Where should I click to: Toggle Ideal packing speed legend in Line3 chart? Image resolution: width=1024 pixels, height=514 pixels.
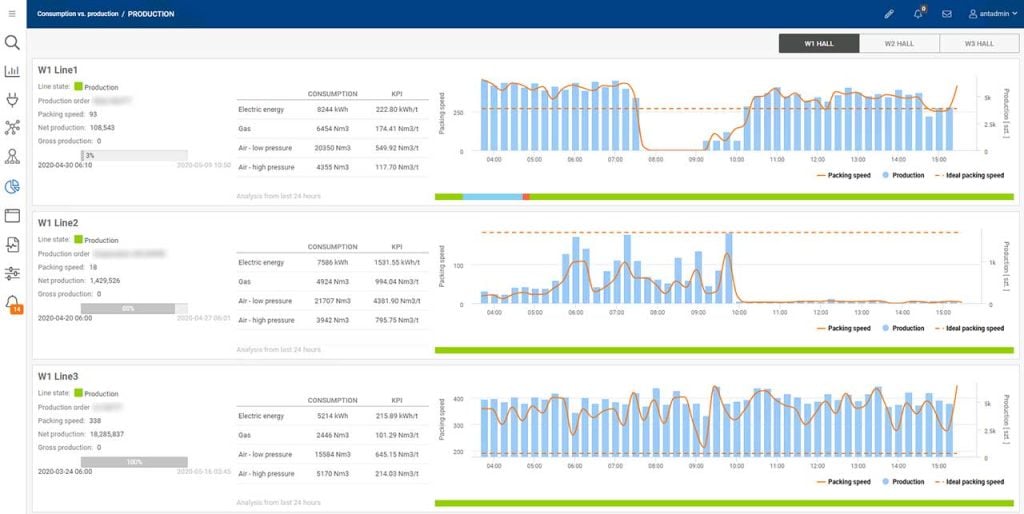pos(970,482)
